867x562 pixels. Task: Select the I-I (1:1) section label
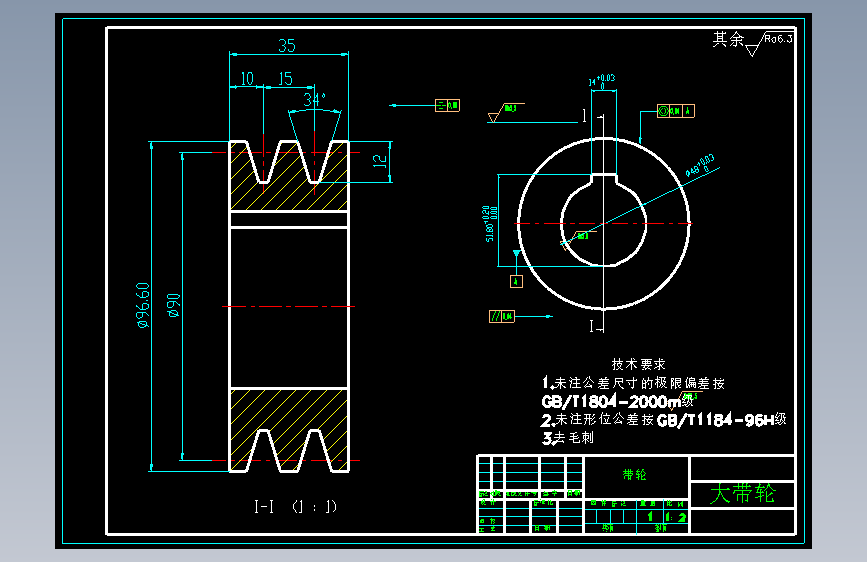pyautogui.click(x=295, y=506)
